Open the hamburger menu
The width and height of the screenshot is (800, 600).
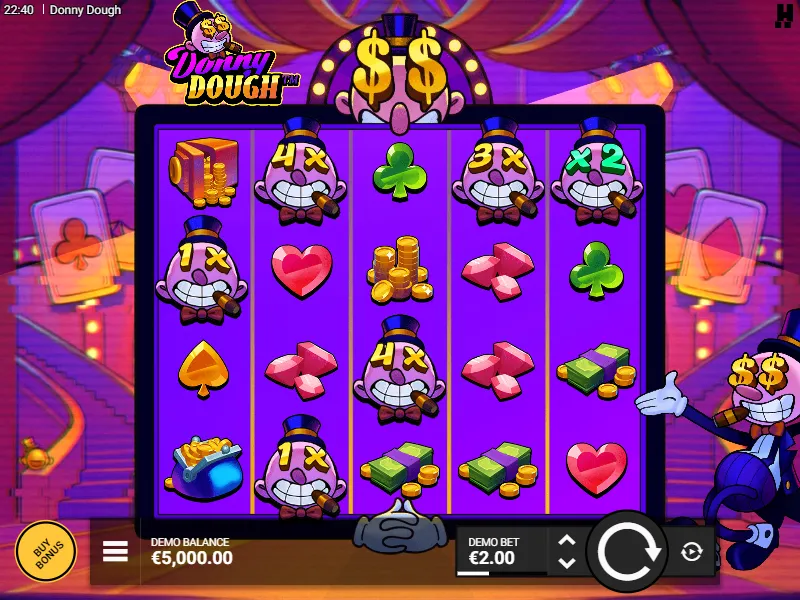click(x=115, y=552)
